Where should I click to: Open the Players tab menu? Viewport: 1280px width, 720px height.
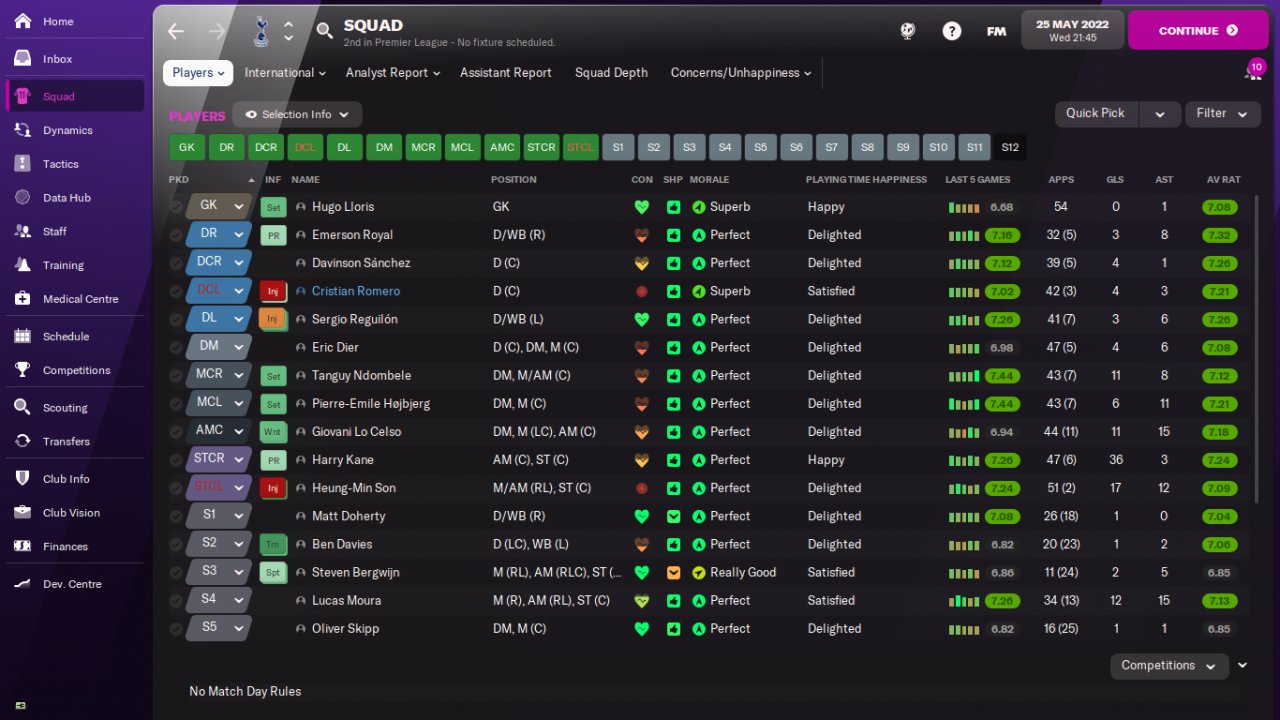tap(198, 73)
